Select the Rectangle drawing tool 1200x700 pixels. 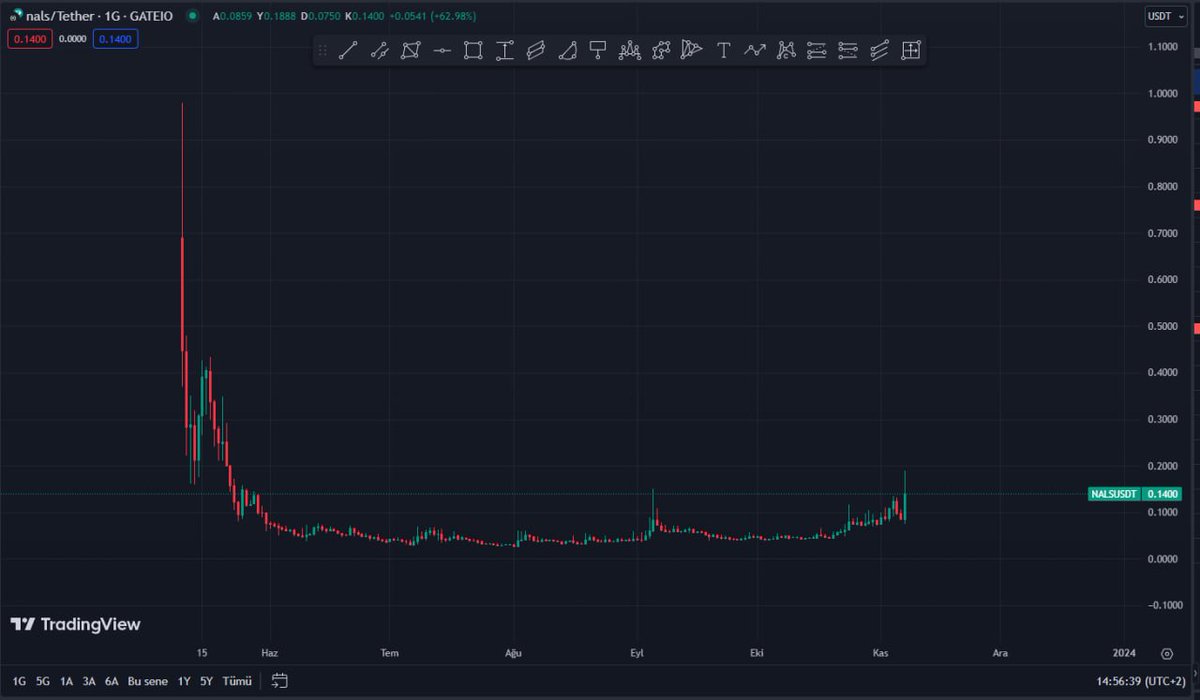click(473, 50)
